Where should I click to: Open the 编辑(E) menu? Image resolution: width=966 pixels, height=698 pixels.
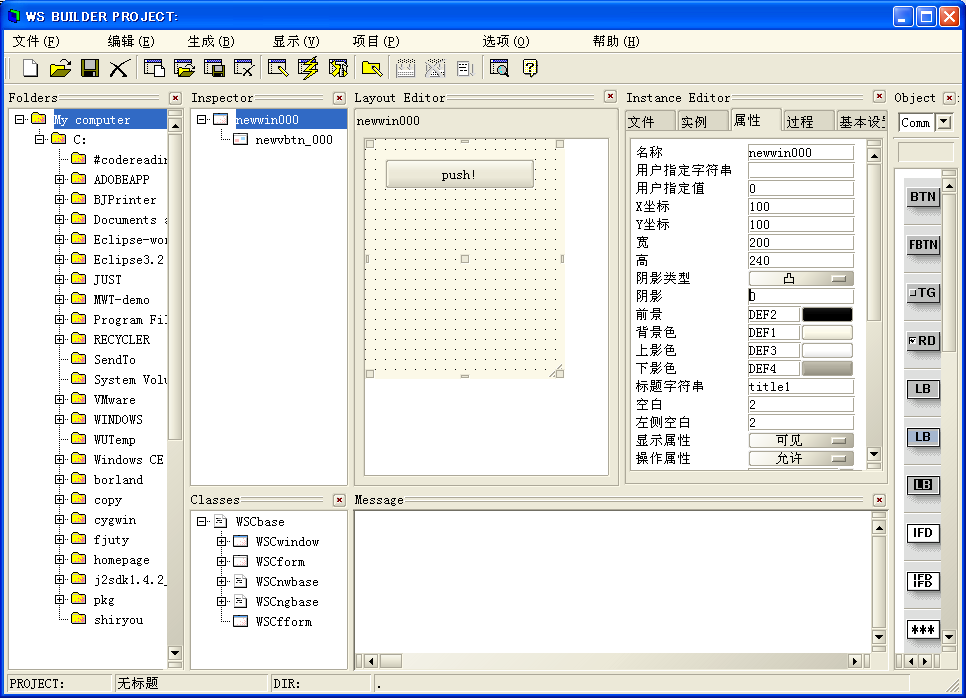[131, 41]
